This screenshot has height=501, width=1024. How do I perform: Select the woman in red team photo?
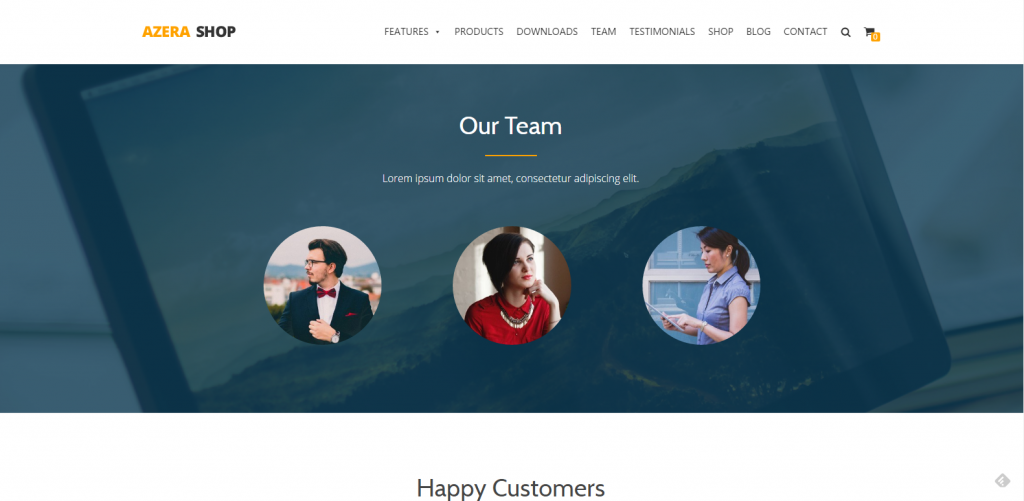(512, 285)
